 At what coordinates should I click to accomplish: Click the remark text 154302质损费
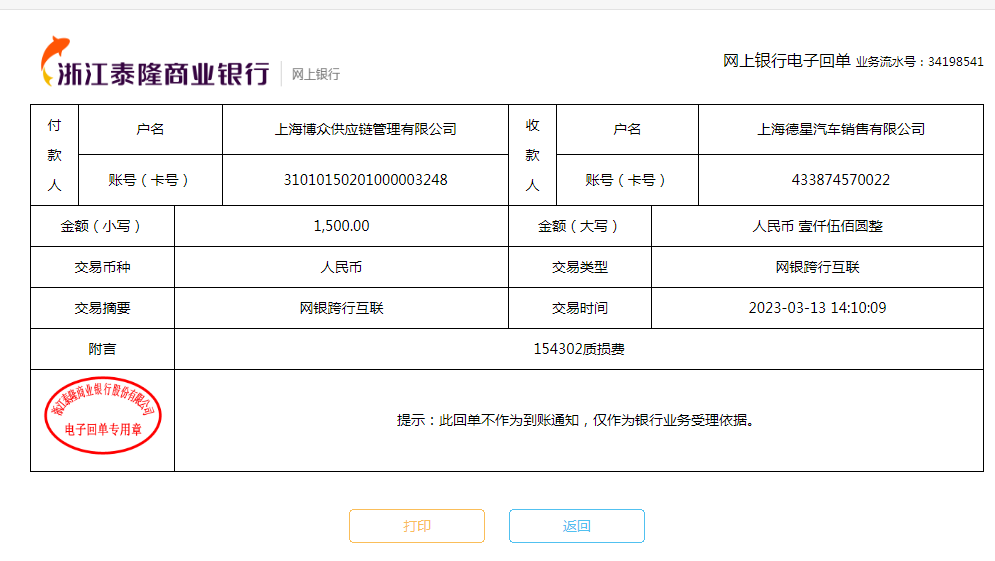point(579,349)
